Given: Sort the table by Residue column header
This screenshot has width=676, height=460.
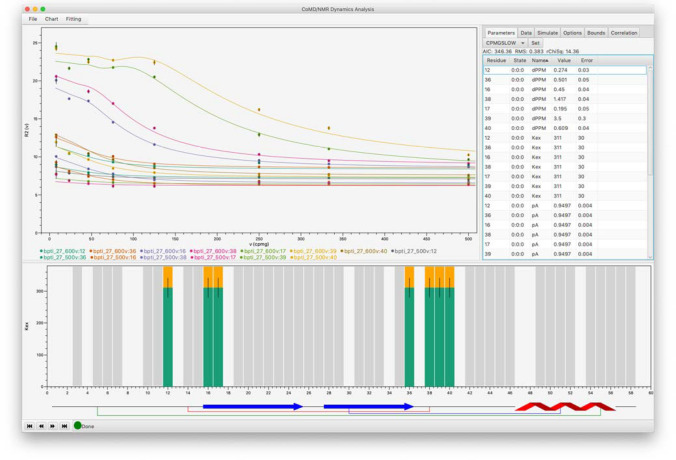Looking at the screenshot, I should point(494,60).
